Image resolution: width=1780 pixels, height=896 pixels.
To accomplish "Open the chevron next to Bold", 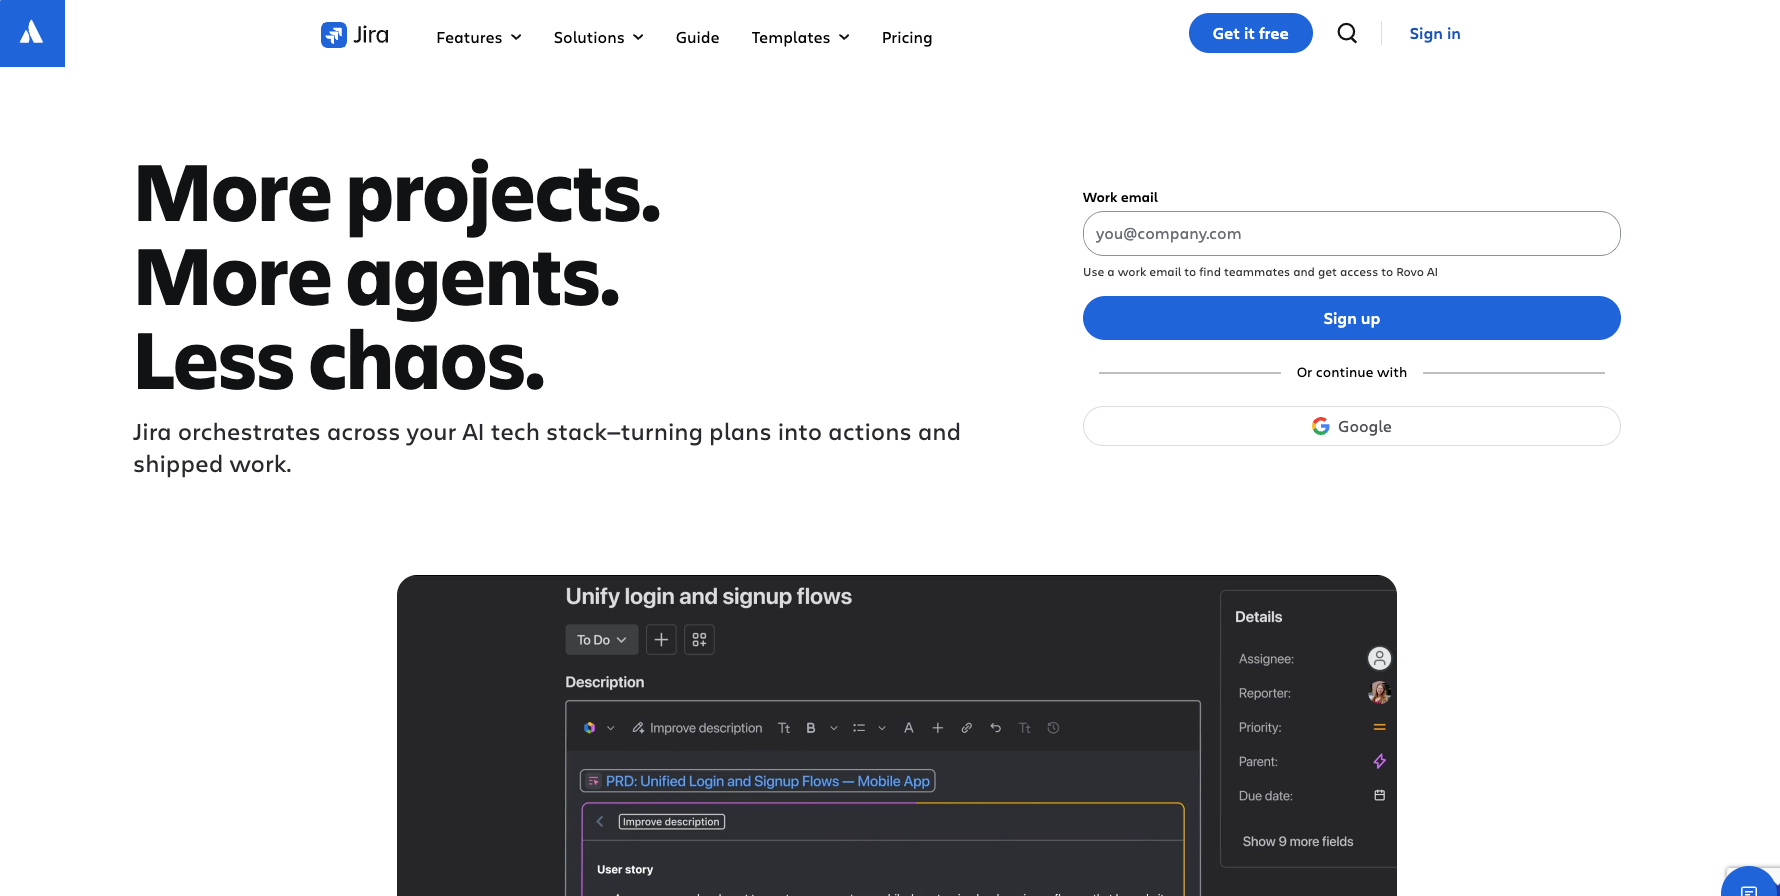I will coord(834,728).
